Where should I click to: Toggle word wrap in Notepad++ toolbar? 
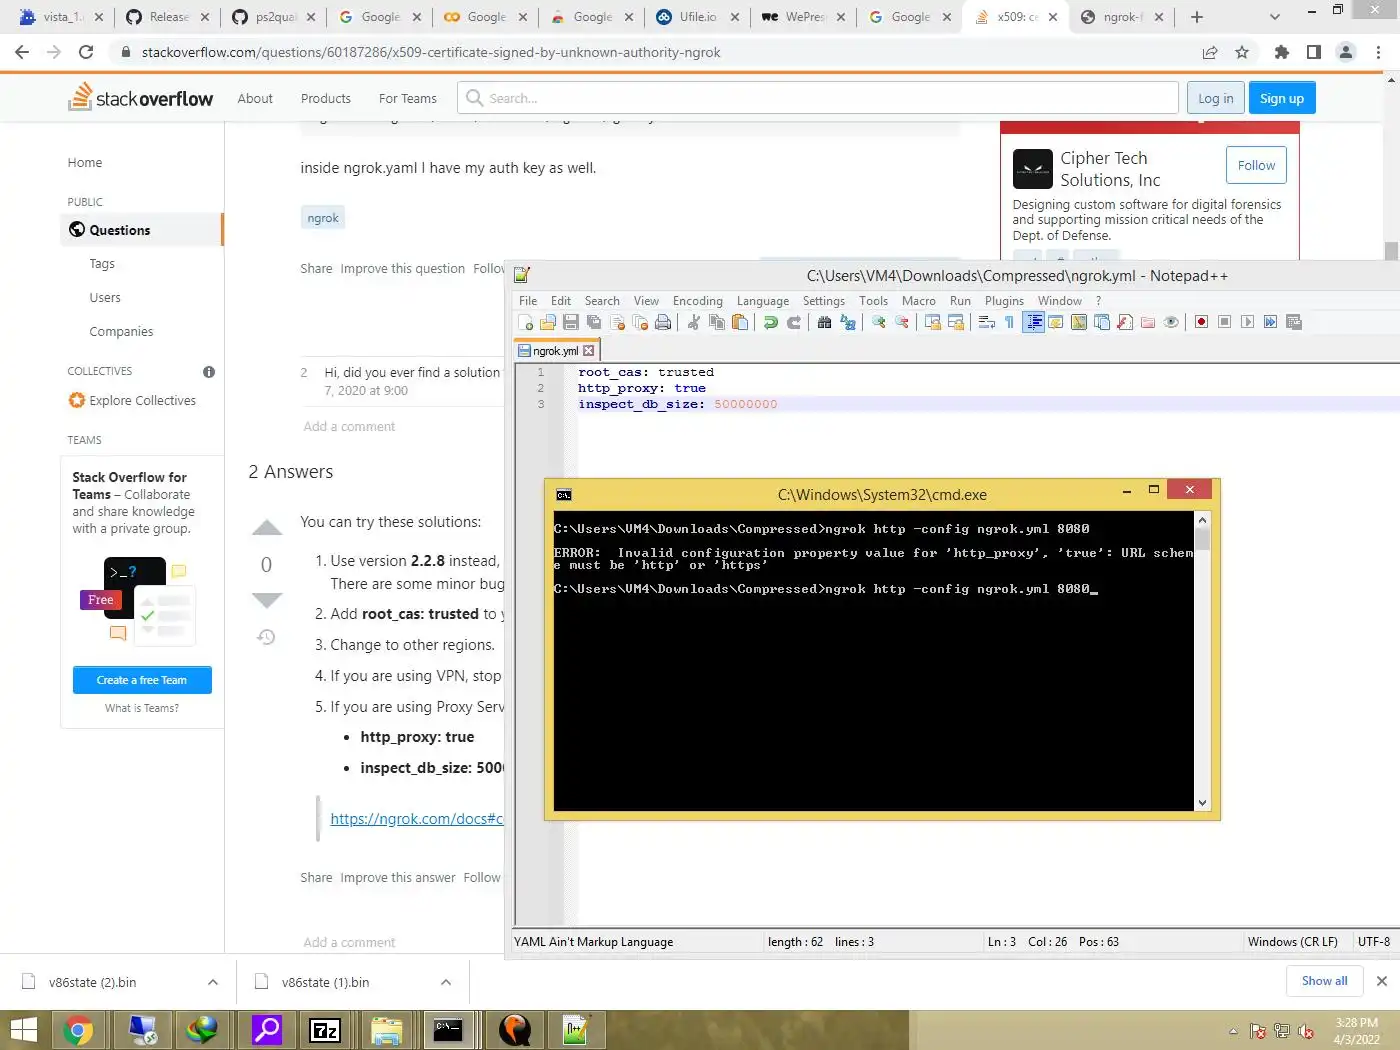point(986,322)
